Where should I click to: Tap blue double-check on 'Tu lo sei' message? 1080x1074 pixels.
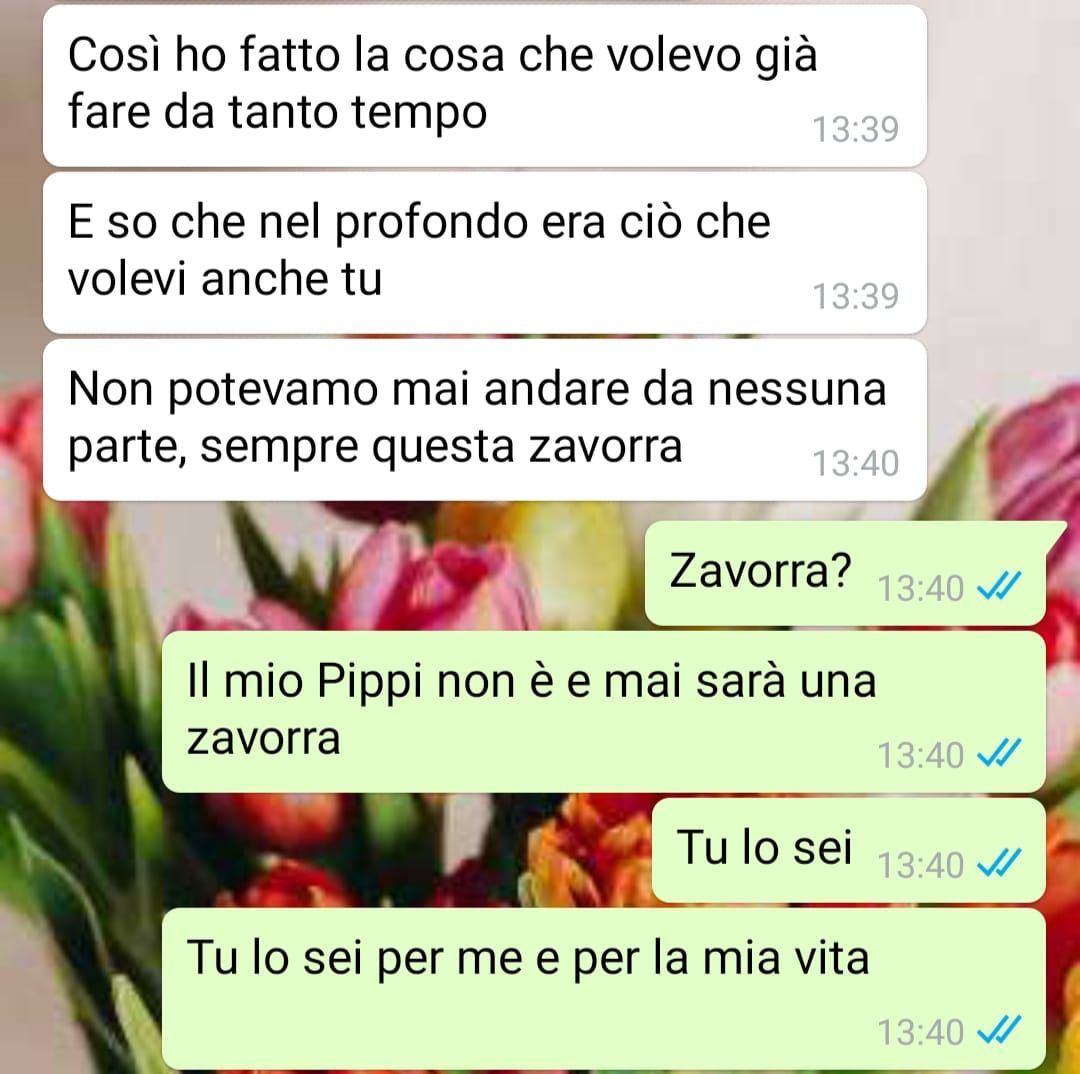tap(999, 864)
